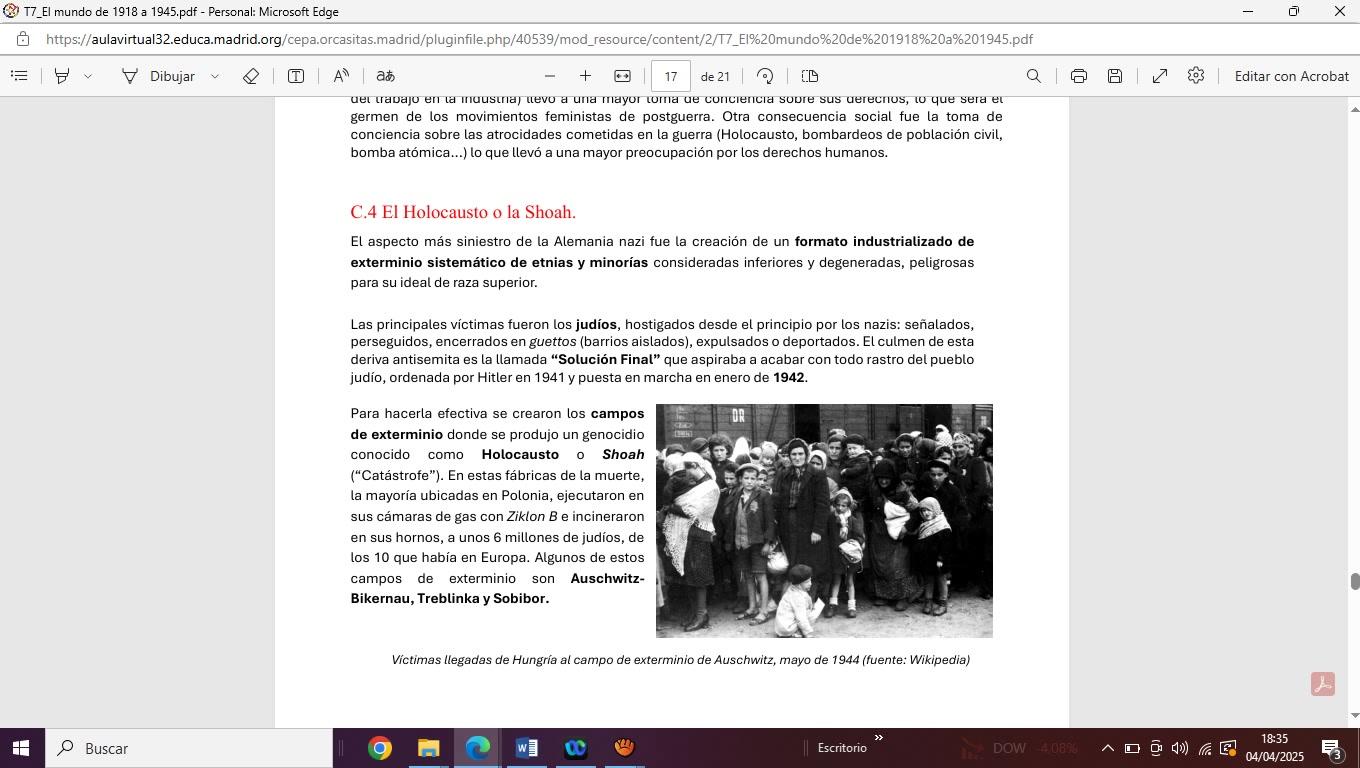Save the PDF document
Screen dimensions: 1360x768
tap(1115, 76)
